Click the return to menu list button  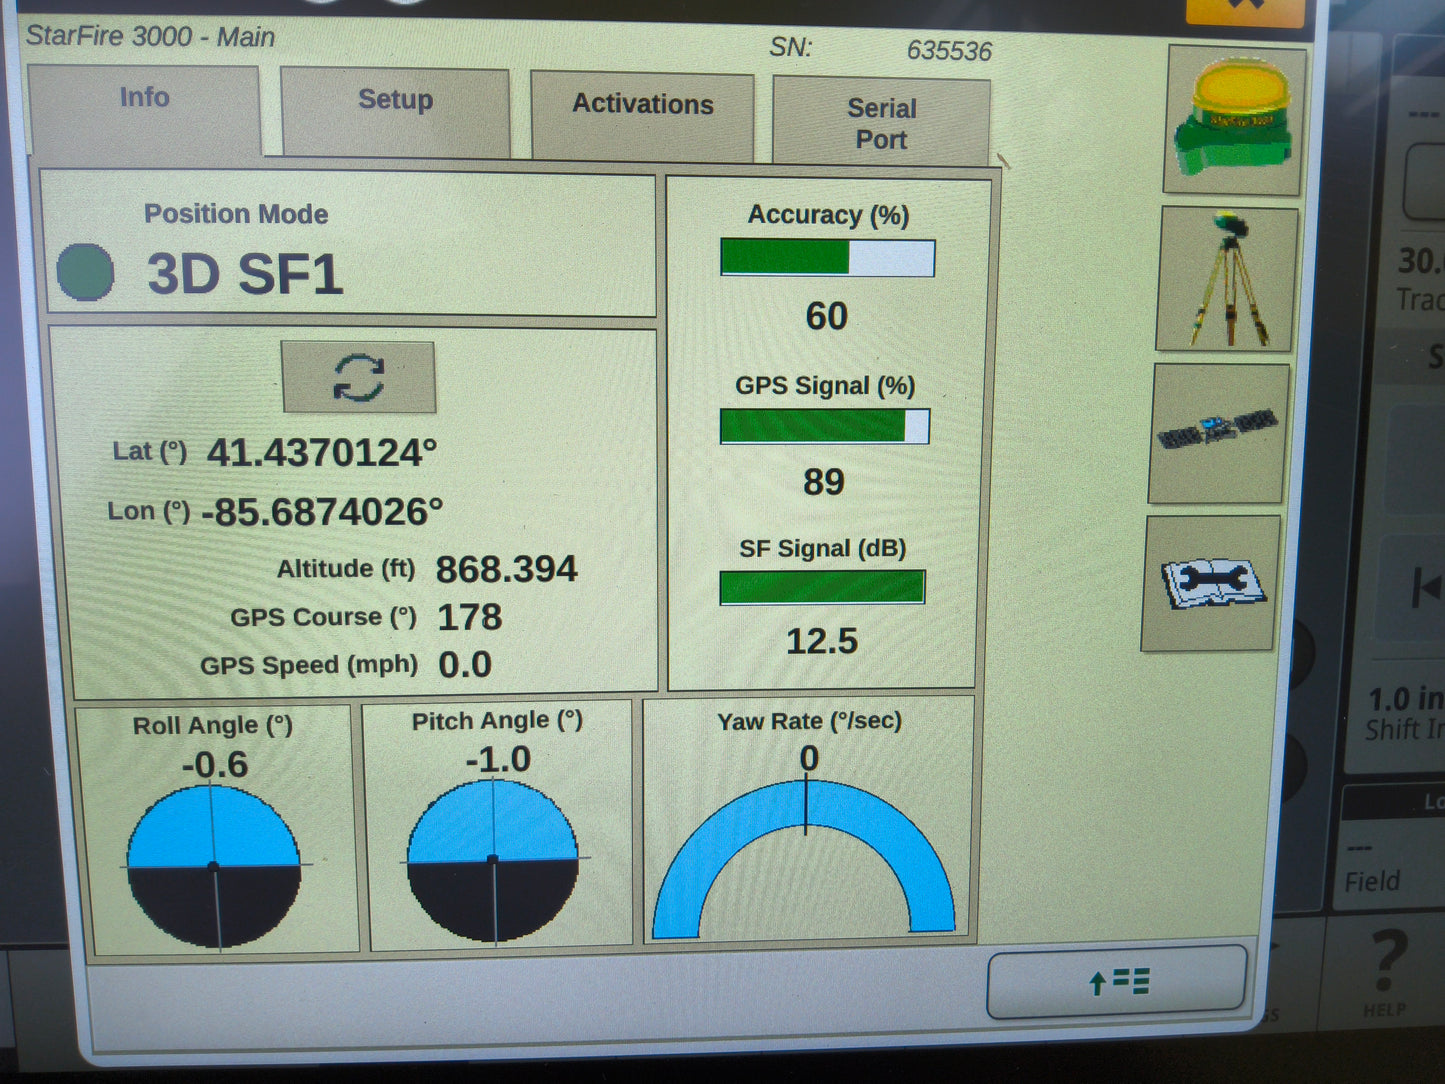coord(1117,983)
